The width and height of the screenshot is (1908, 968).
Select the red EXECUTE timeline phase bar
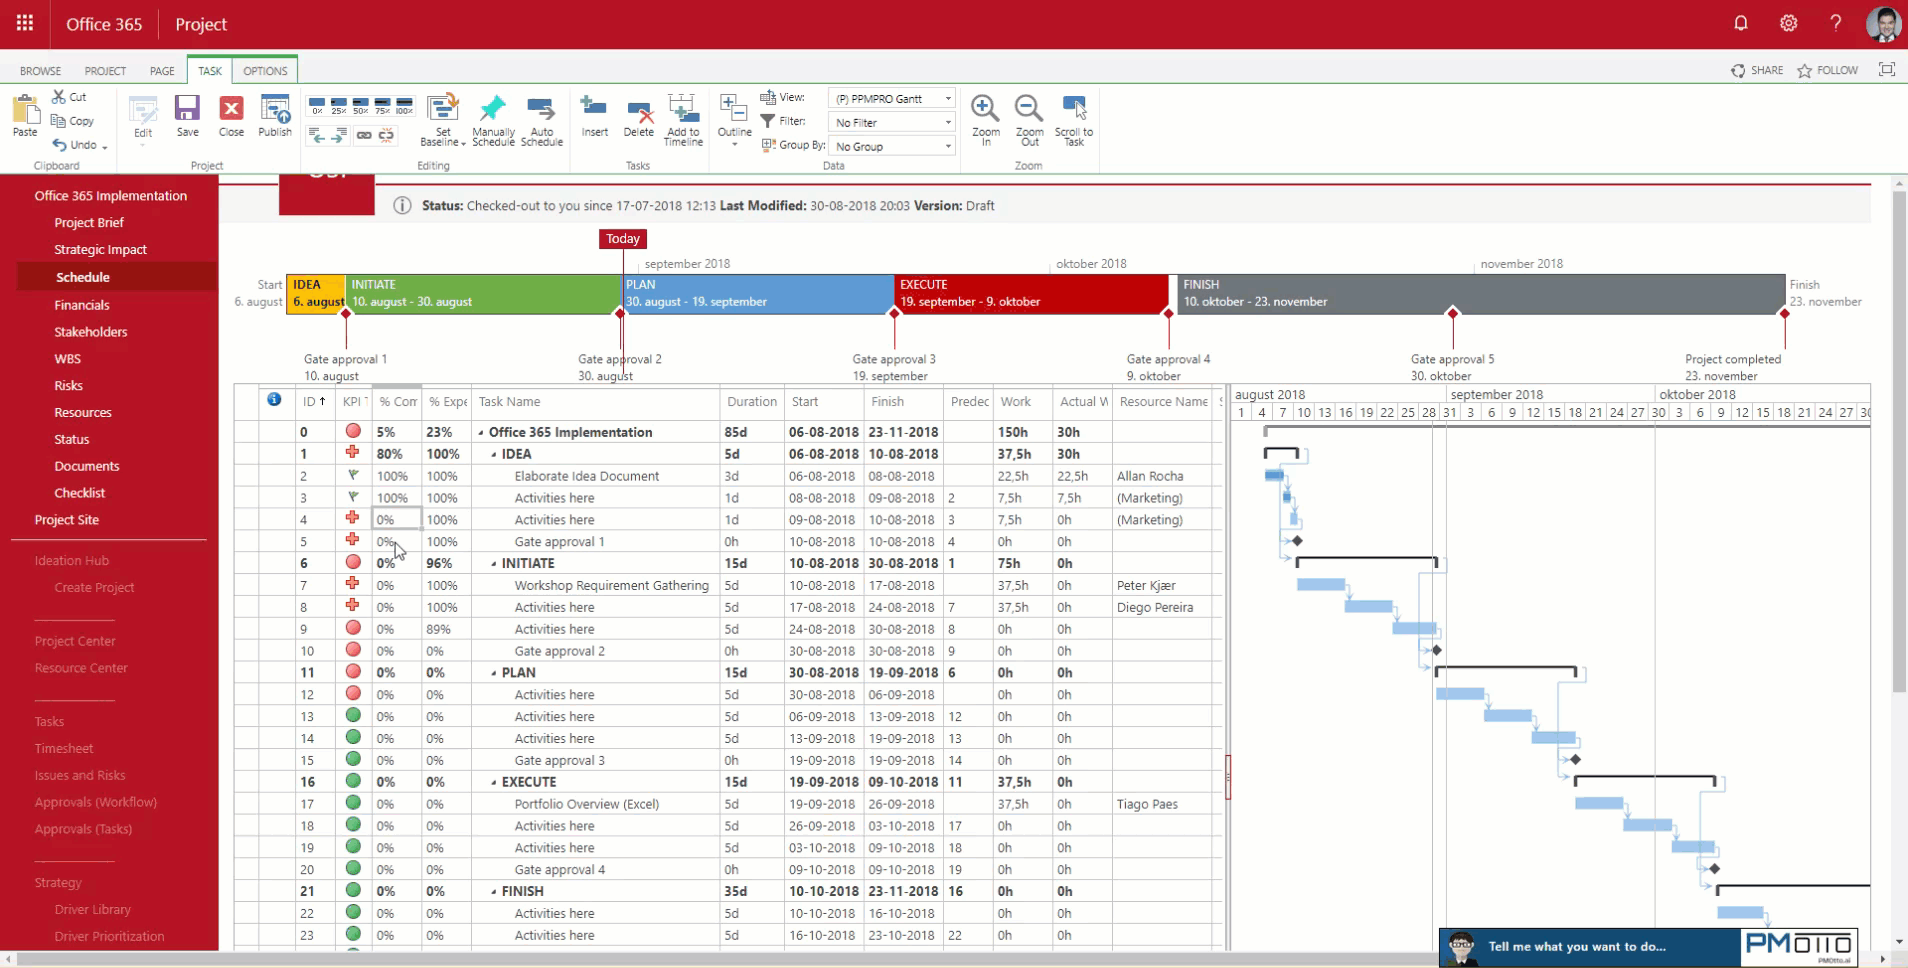point(1031,294)
